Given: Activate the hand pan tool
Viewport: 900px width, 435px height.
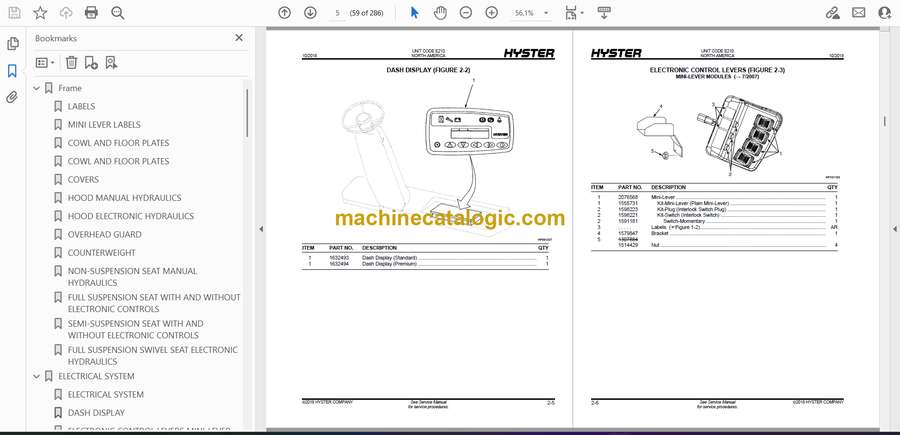Looking at the screenshot, I should (440, 13).
